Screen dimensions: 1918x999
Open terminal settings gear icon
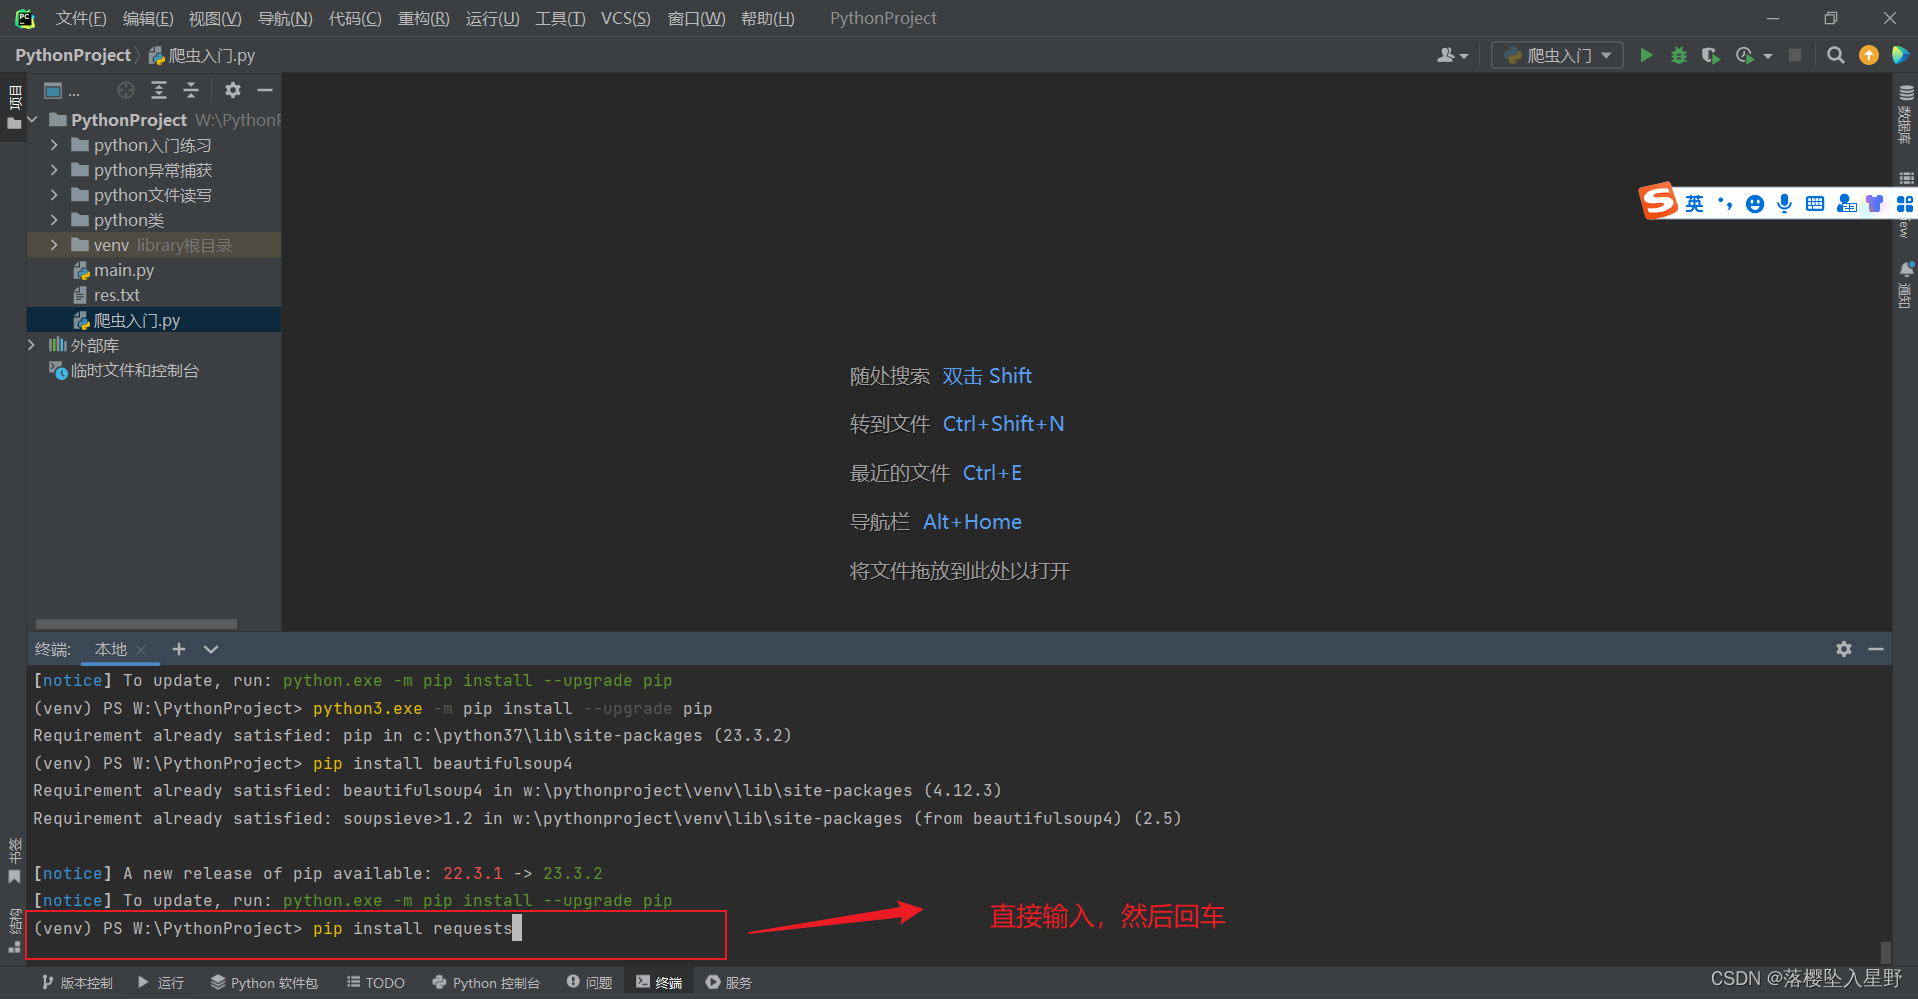(x=1844, y=649)
